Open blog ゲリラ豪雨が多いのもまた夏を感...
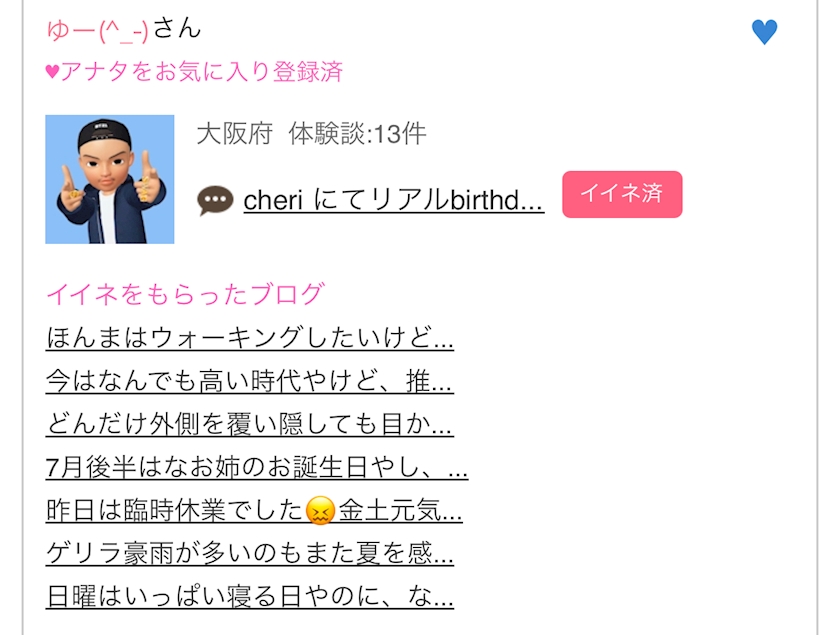Viewport: 840px width, 635px height. [x=250, y=552]
